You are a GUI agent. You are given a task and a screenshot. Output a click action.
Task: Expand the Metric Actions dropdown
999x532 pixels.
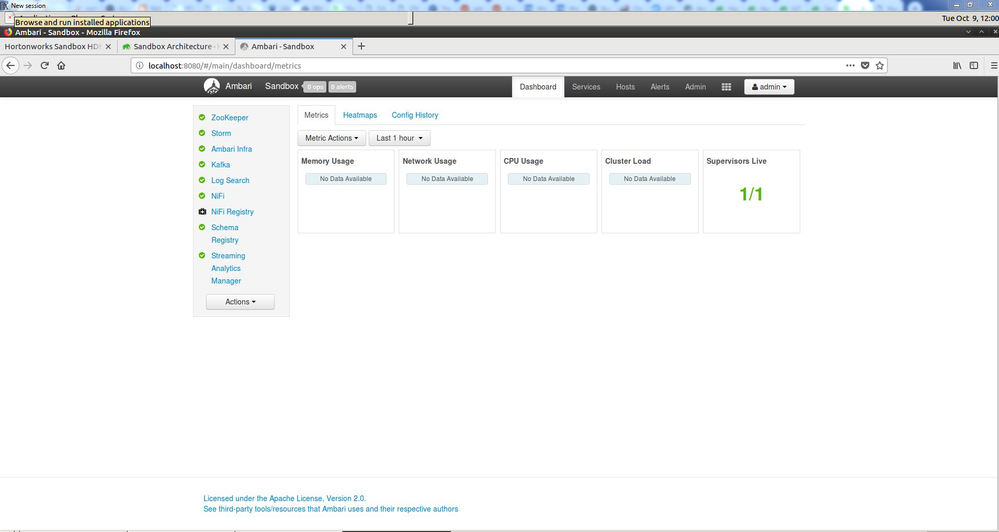331,138
